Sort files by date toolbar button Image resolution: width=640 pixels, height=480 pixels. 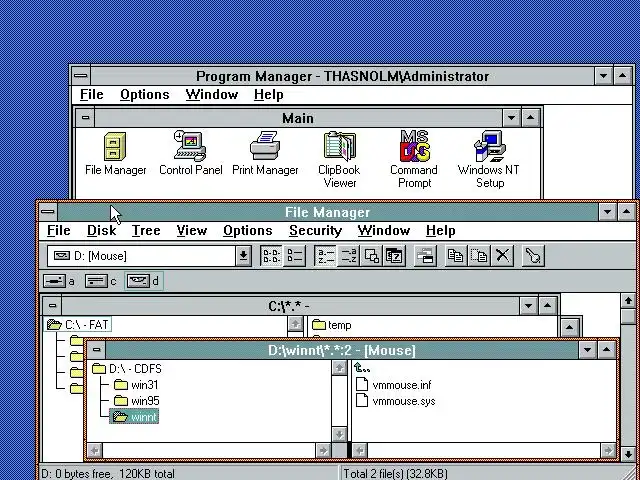(x=394, y=256)
